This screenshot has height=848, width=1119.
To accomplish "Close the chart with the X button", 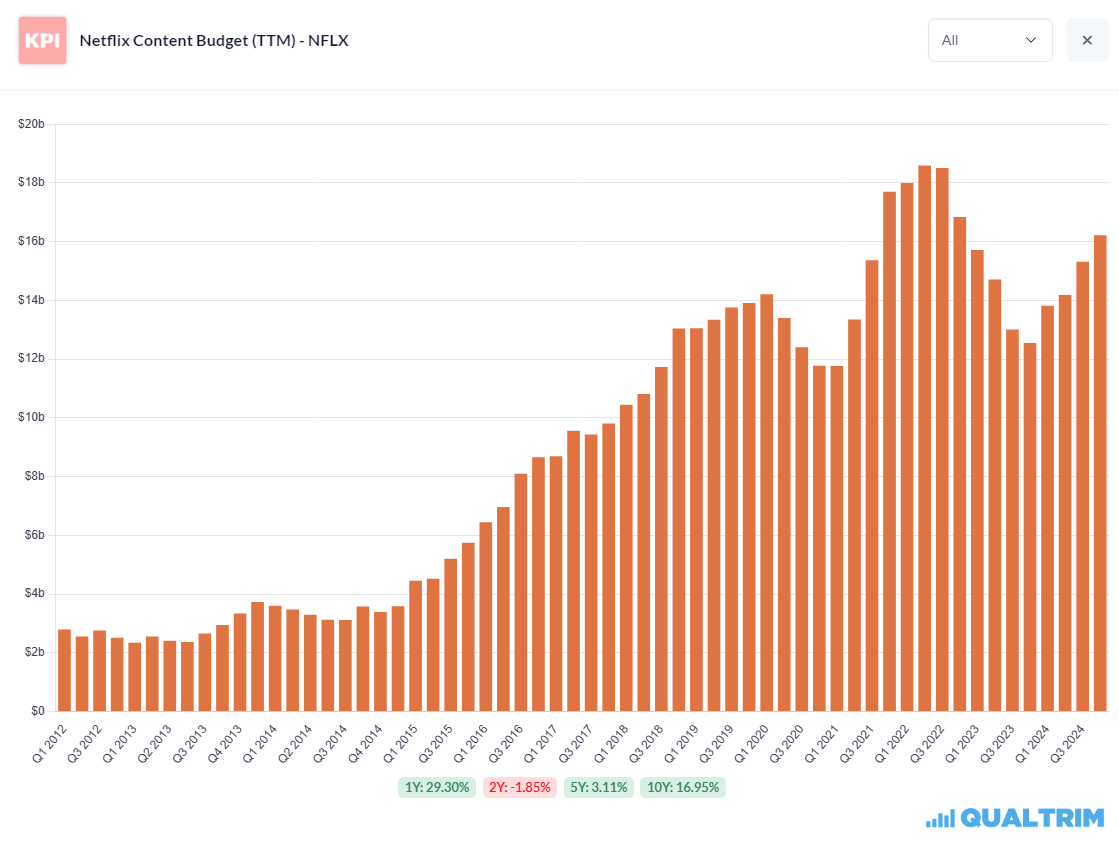I will pyautogui.click(x=1087, y=40).
